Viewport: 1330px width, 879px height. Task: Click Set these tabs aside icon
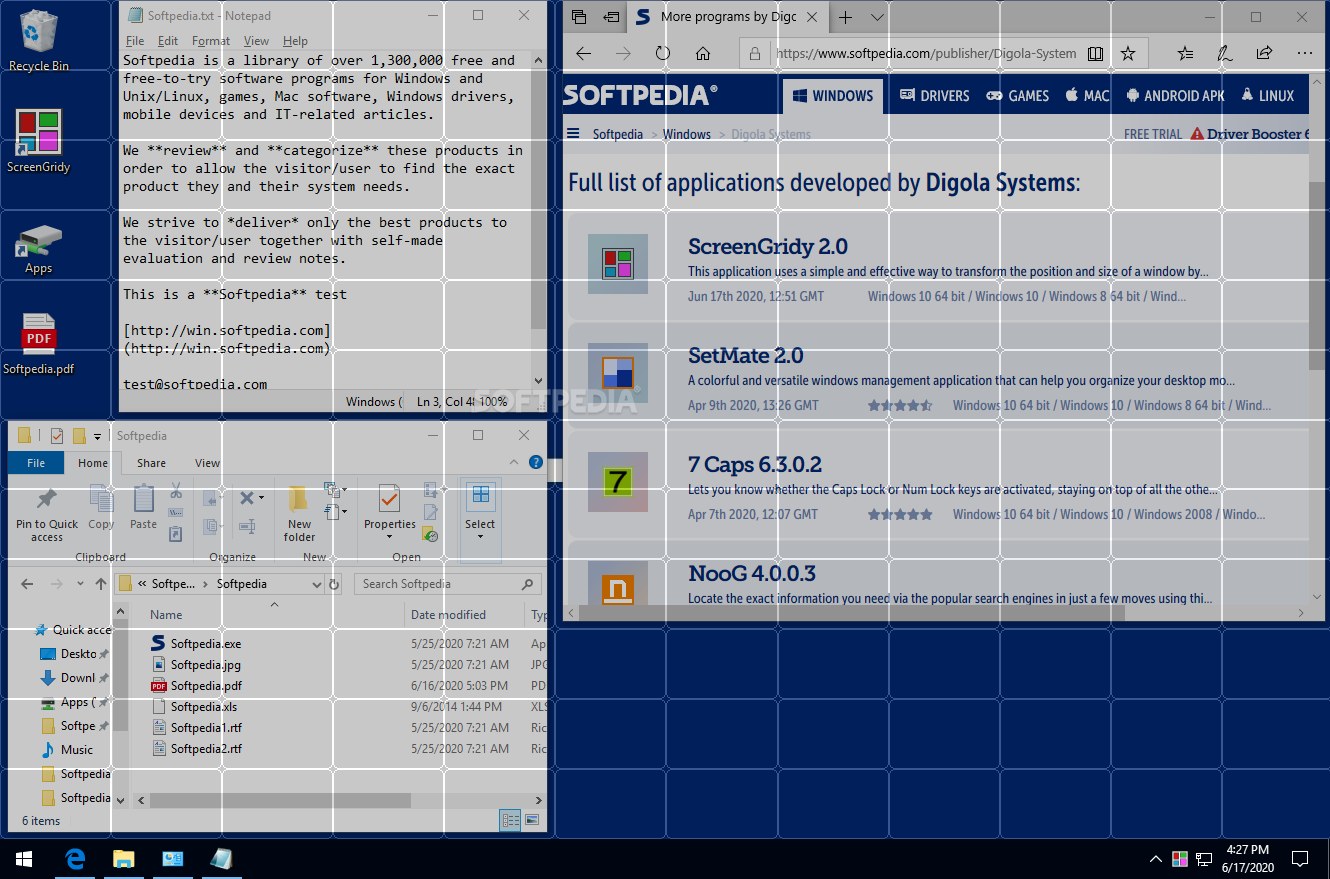click(611, 17)
